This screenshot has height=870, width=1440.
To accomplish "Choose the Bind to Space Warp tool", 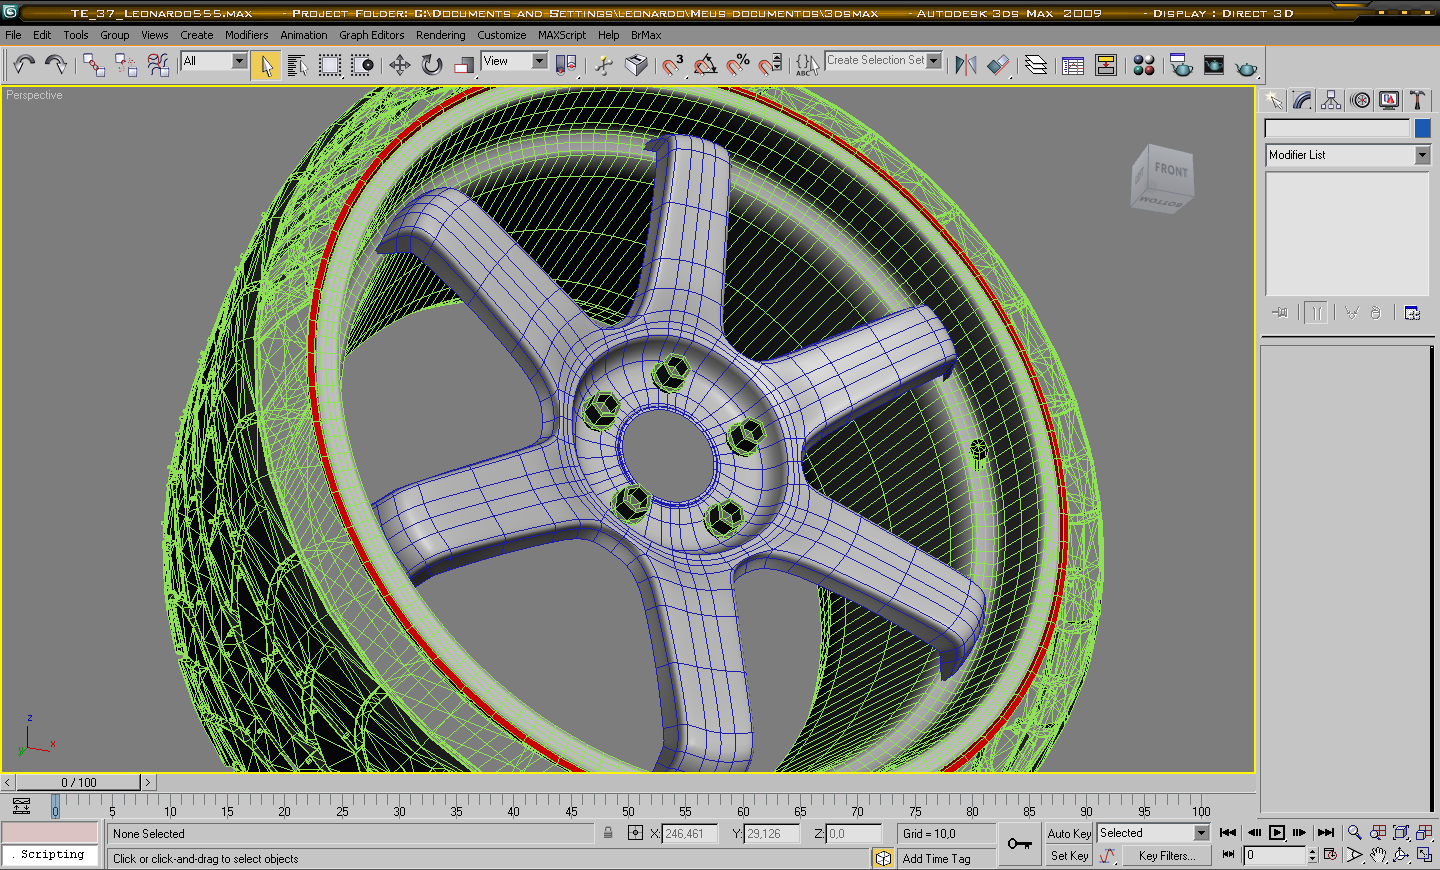I will 158,65.
